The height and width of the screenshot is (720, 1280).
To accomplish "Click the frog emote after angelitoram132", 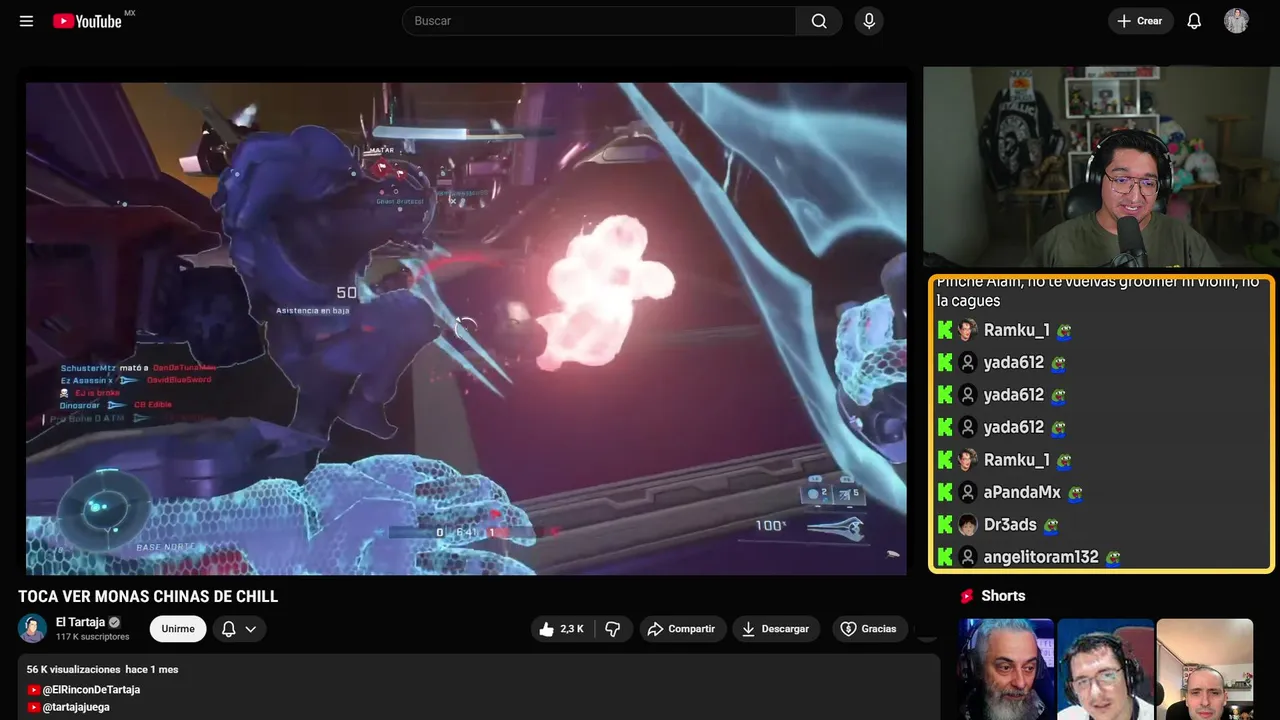I will (x=1112, y=558).
